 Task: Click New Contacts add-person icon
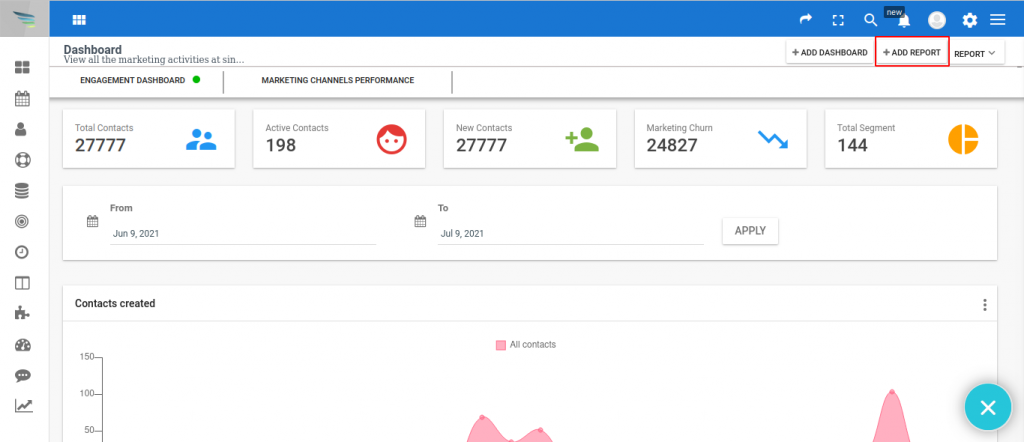(583, 139)
